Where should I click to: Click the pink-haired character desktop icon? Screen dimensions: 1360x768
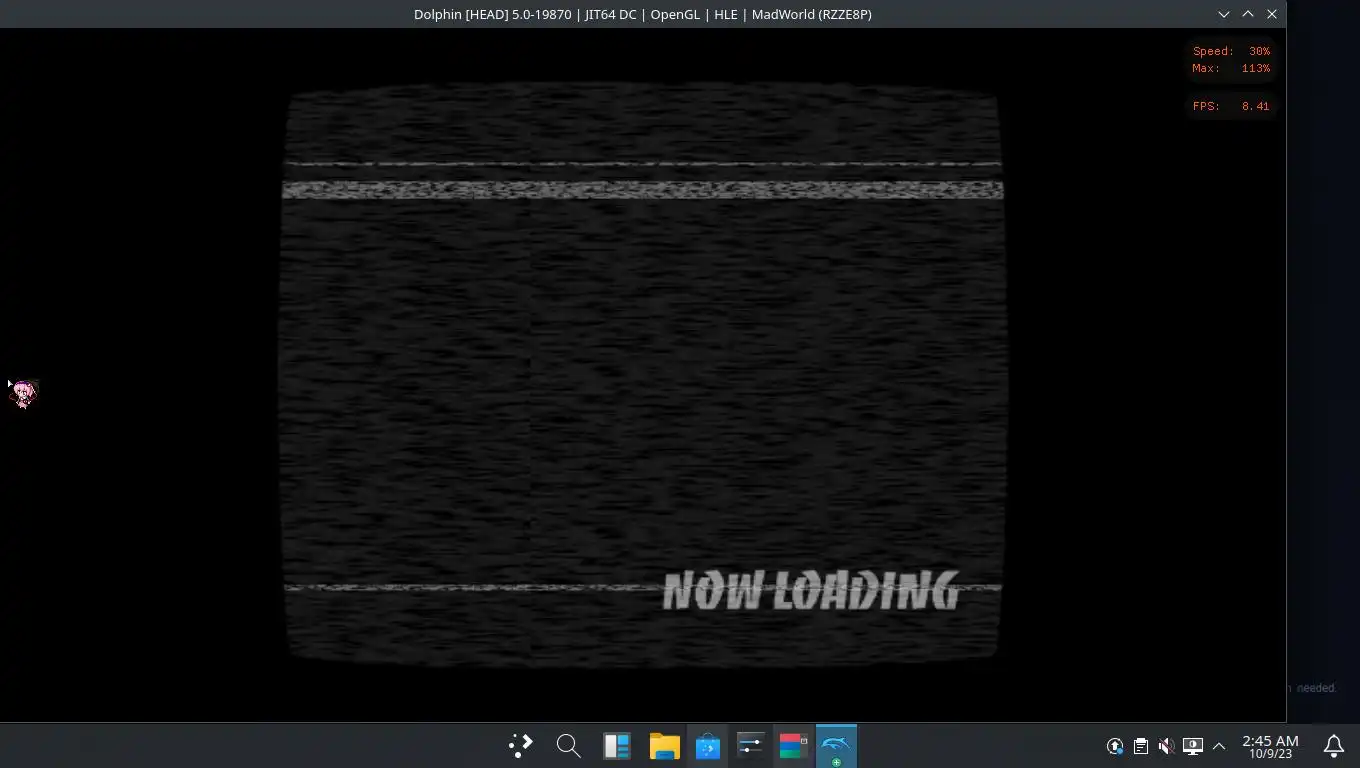click(23, 393)
